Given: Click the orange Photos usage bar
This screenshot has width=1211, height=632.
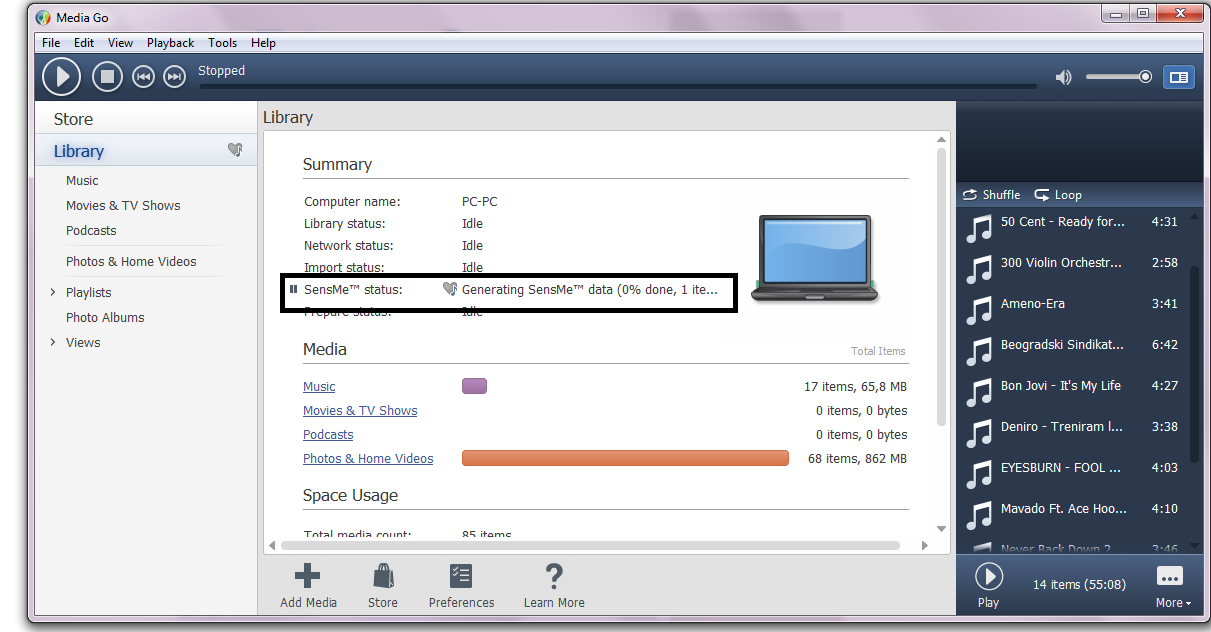Looking at the screenshot, I should [625, 458].
